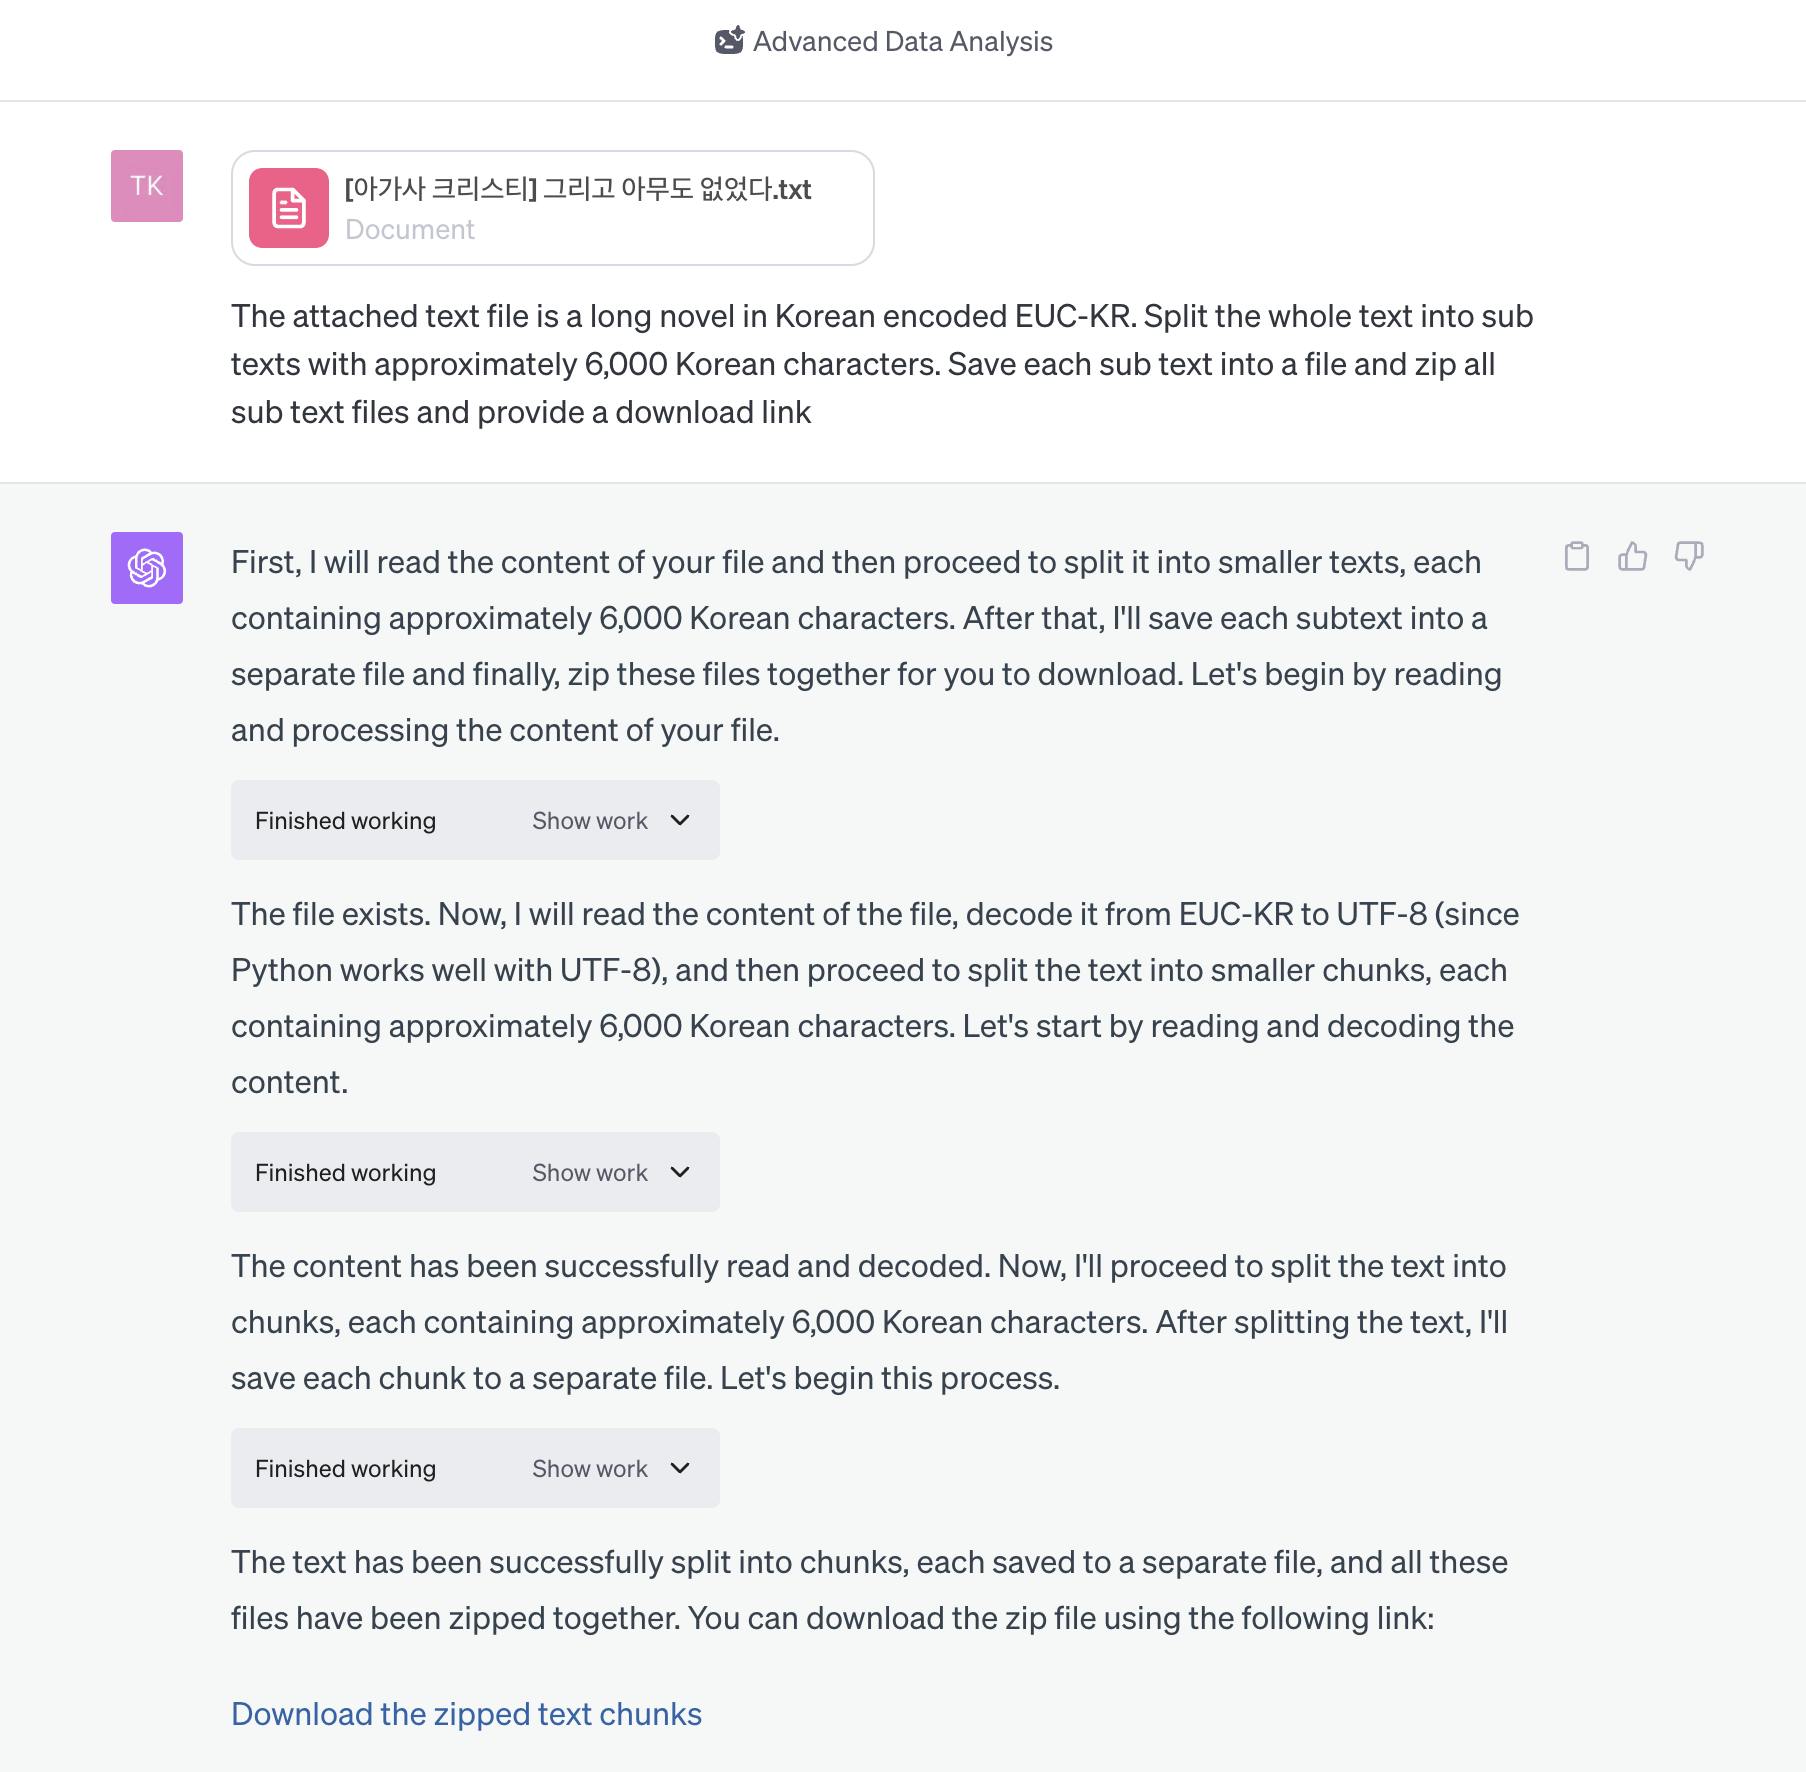Viewport: 1806px width, 1772px height.
Task: Give the response a thumbs down
Action: (1689, 556)
